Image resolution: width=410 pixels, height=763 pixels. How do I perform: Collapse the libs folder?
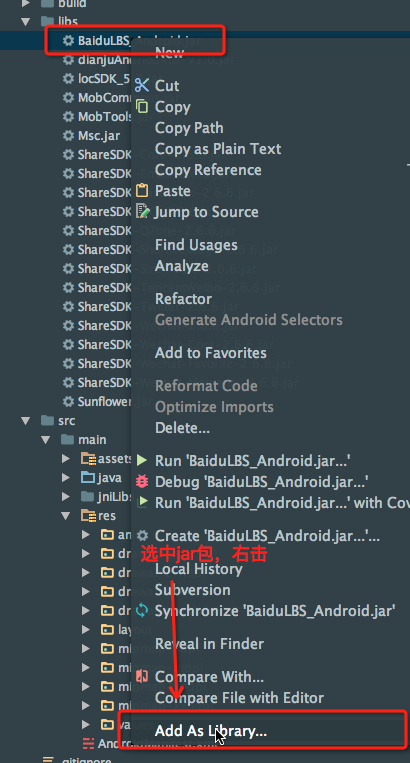25,21
